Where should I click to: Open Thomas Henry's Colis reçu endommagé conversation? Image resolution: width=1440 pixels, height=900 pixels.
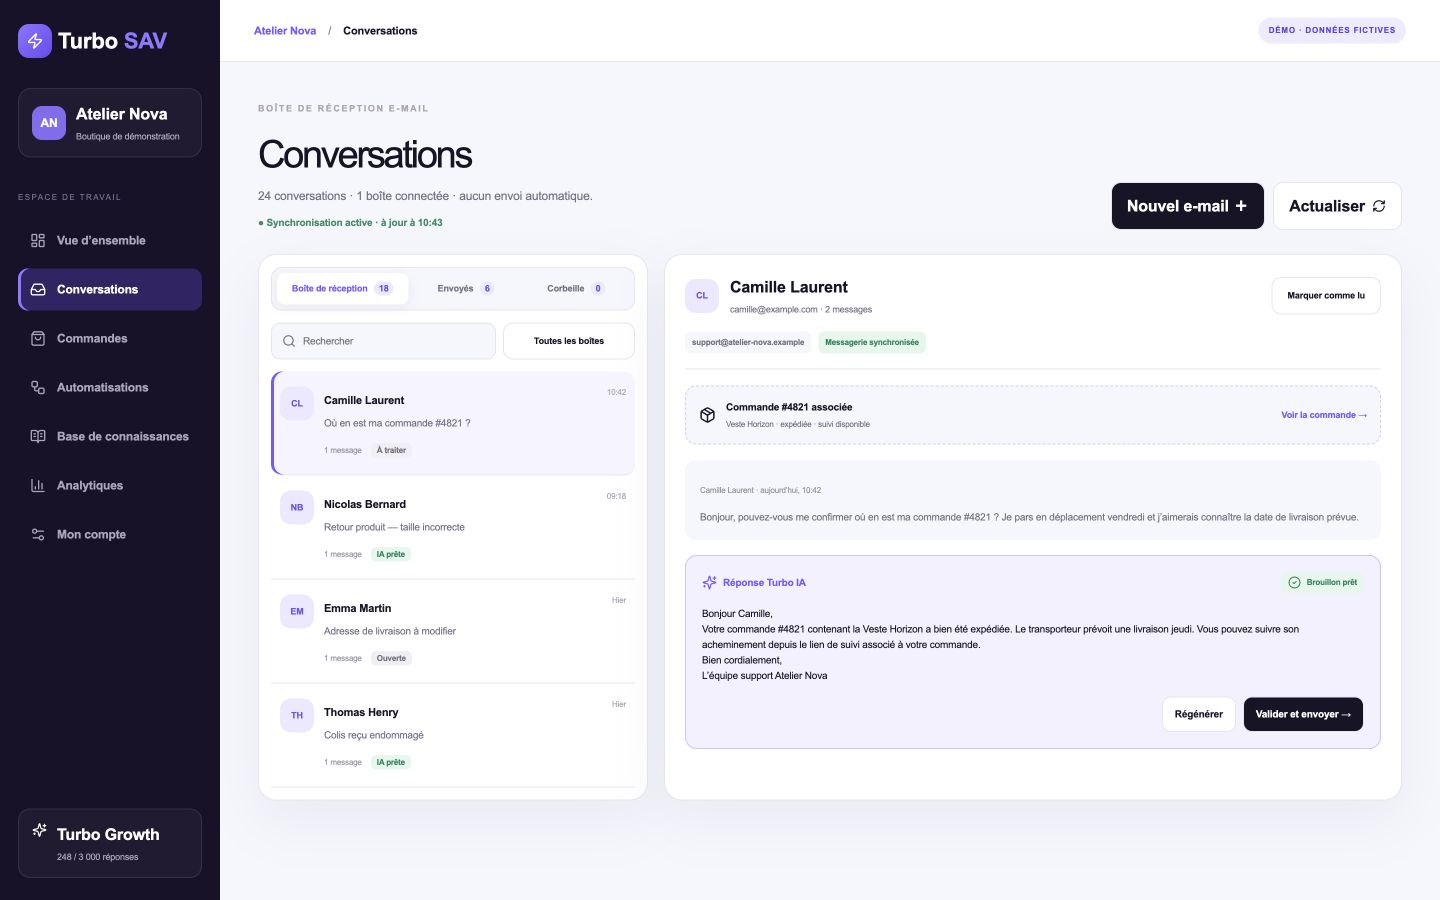tap(453, 735)
